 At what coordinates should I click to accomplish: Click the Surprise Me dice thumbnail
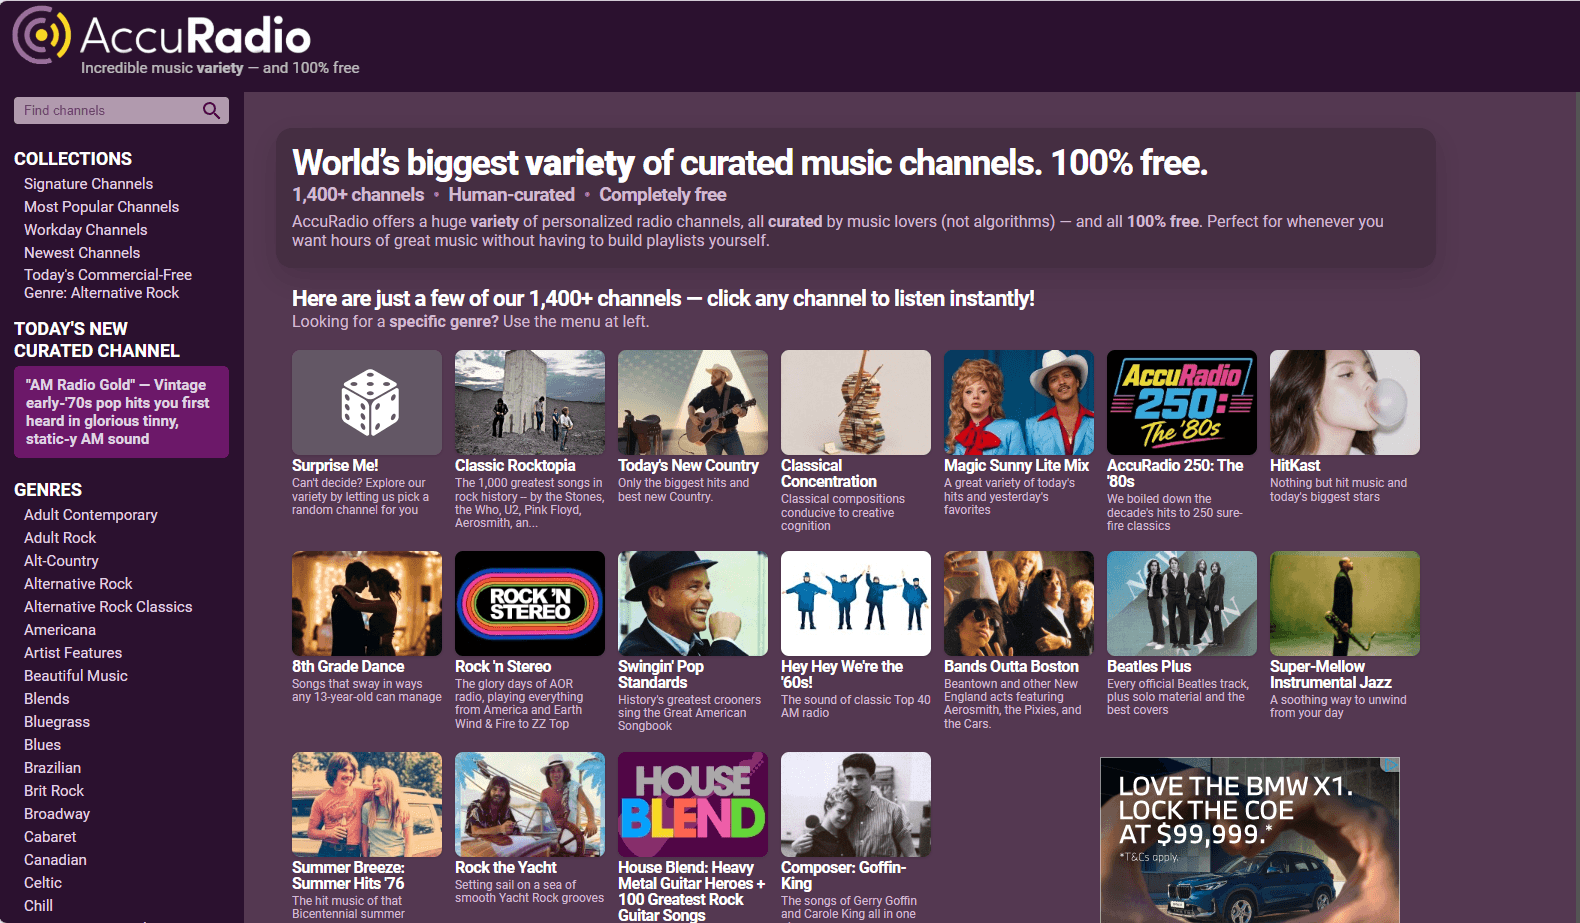[367, 402]
